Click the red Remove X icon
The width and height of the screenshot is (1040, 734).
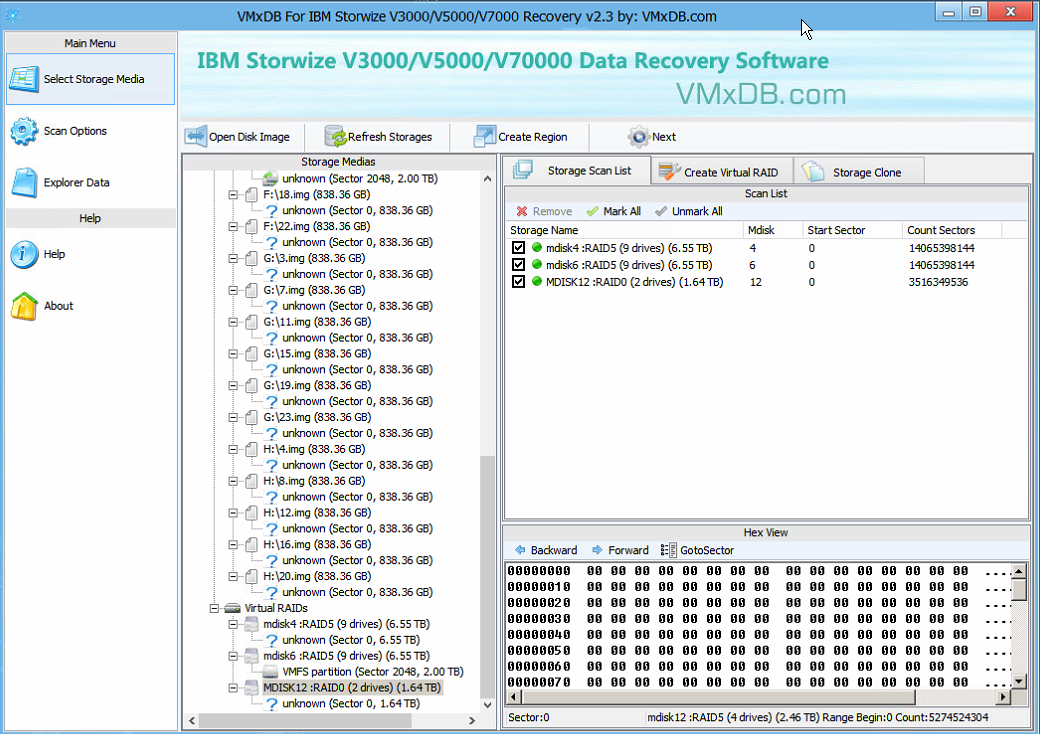click(x=522, y=211)
